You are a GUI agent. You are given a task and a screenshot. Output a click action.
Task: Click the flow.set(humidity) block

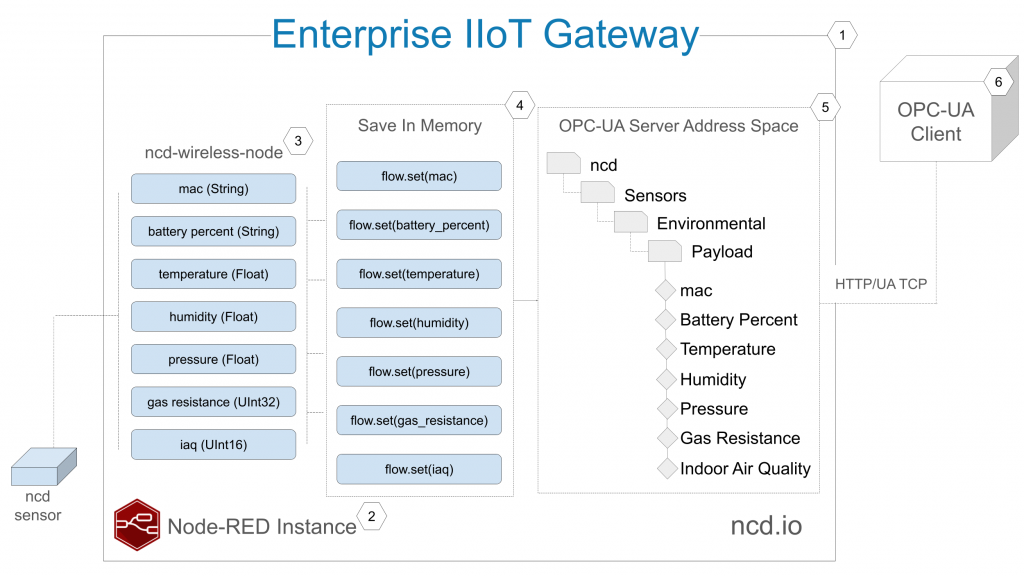pos(419,323)
